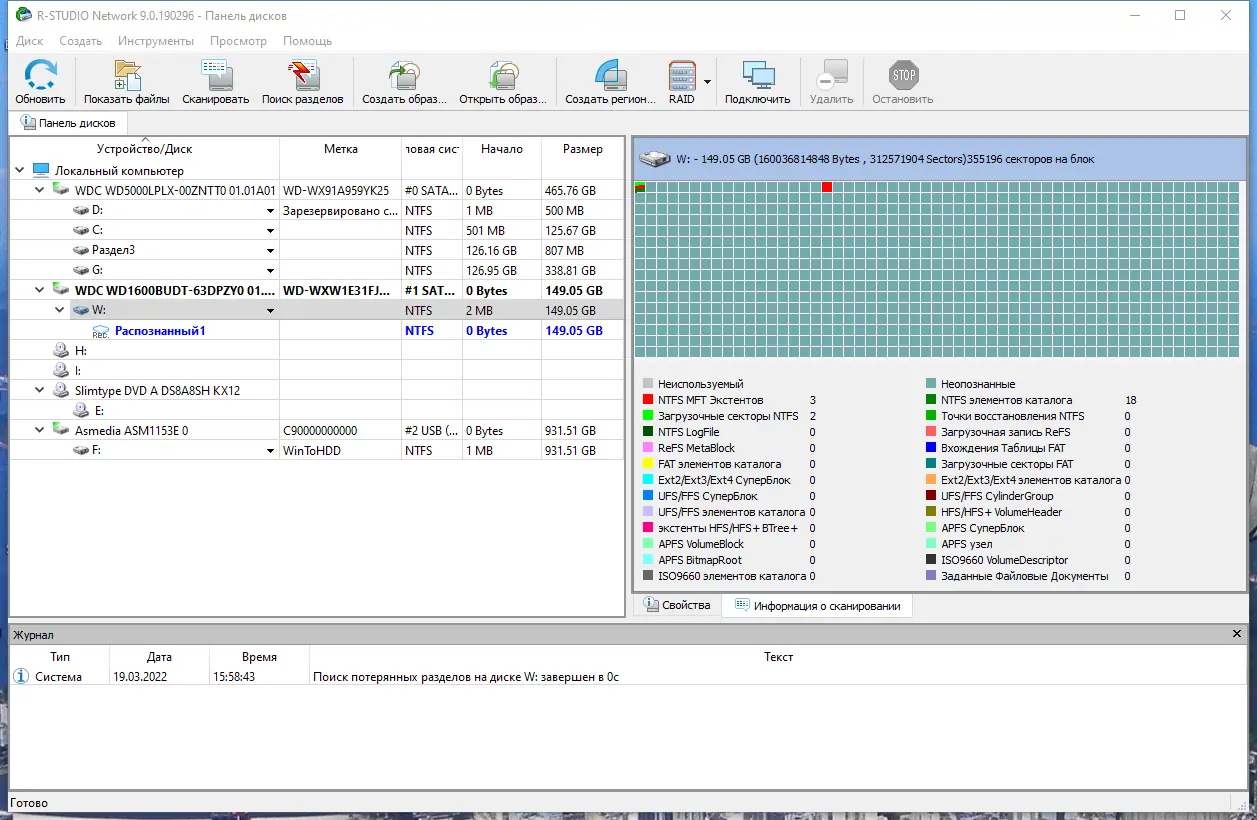Click the Дата column header in Журнал

159,657
